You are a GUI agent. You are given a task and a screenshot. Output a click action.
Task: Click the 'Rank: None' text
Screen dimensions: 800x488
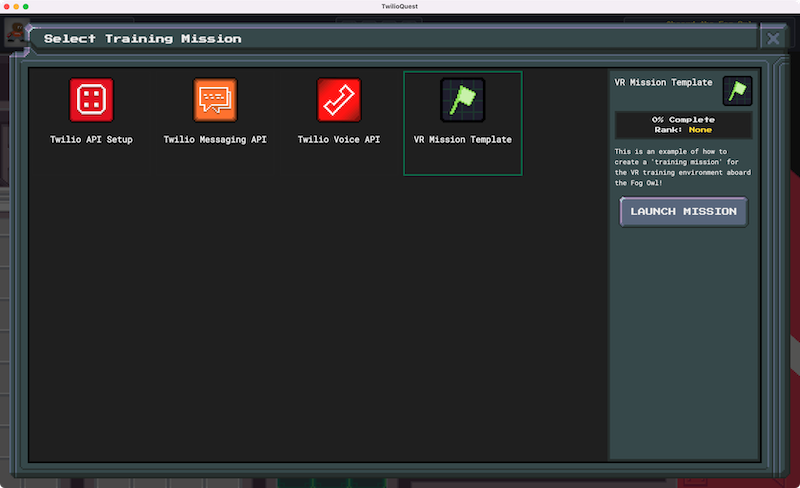tap(683, 130)
